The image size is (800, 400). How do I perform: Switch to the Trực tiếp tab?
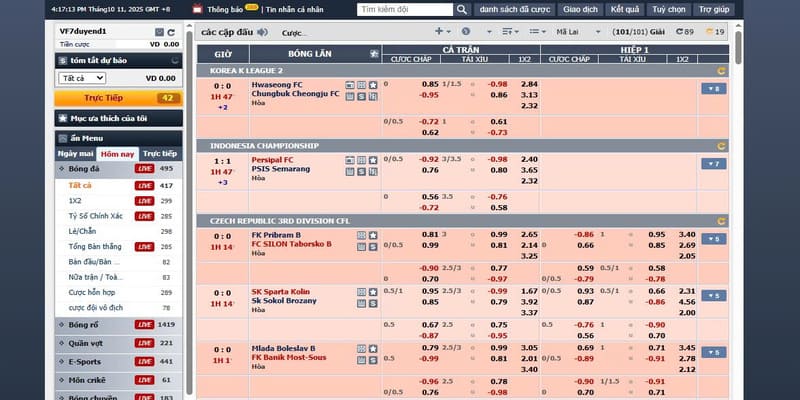point(160,154)
